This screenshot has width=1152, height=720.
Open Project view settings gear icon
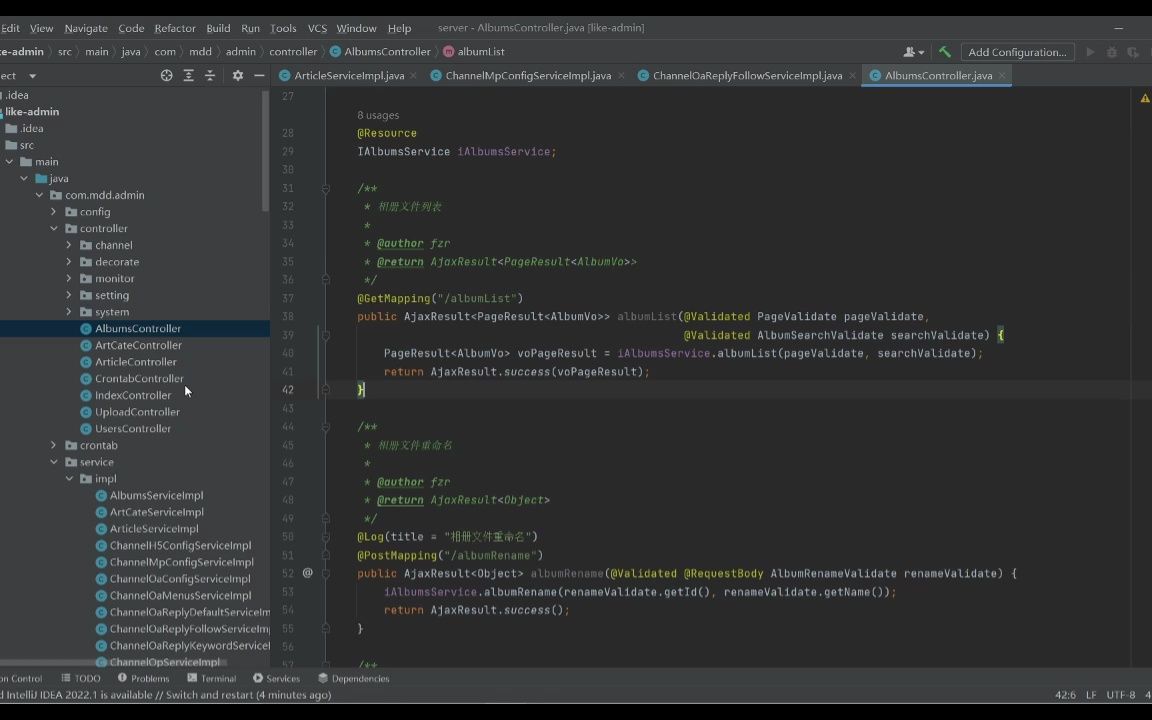click(238, 75)
